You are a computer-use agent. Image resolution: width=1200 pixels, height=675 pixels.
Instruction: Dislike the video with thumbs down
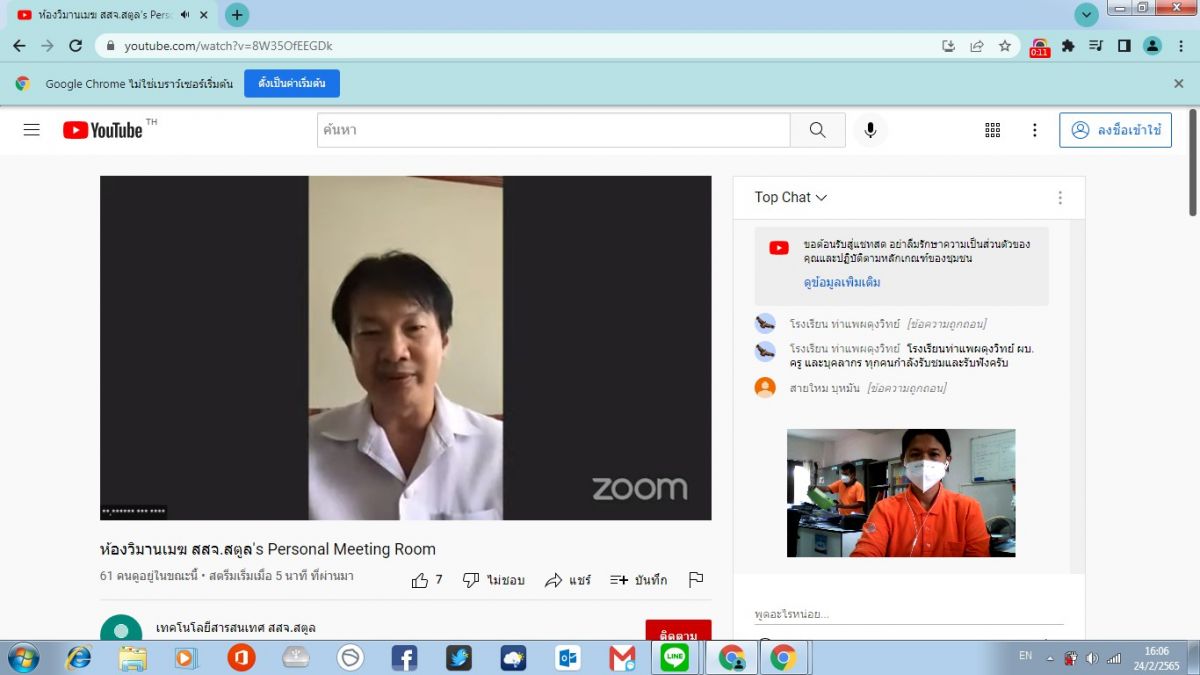point(494,580)
